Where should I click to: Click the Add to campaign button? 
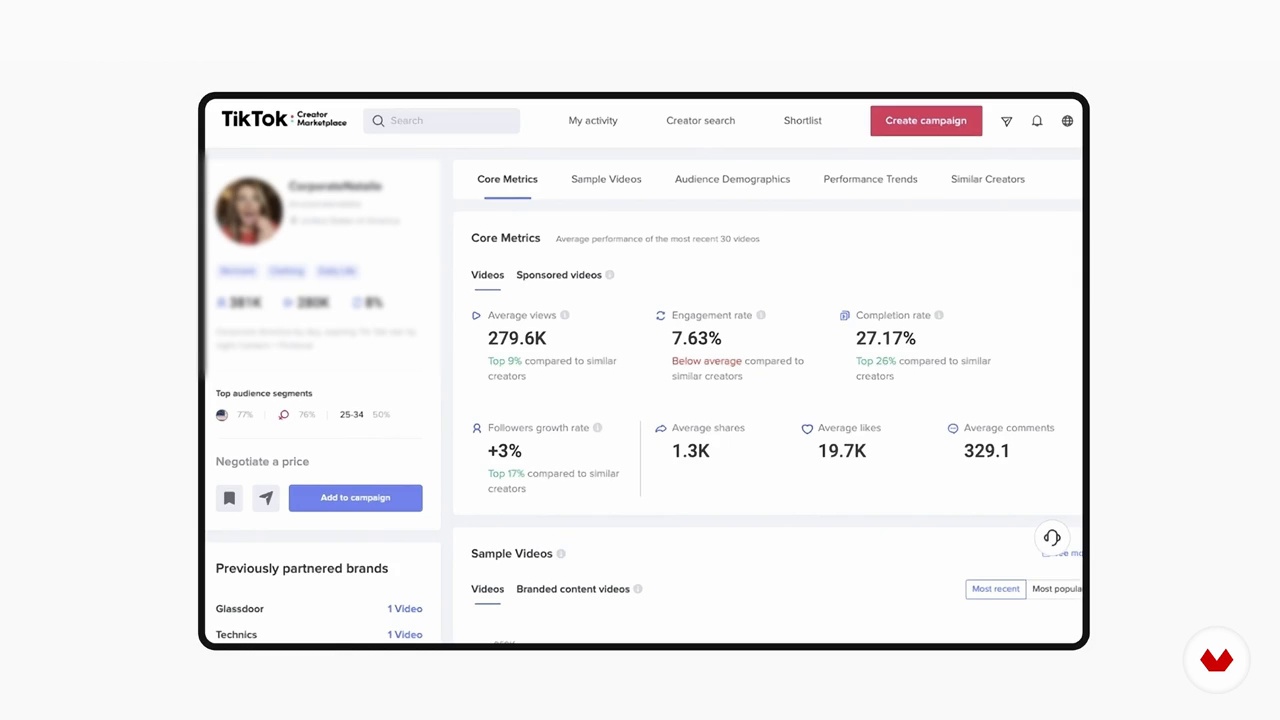tap(356, 498)
